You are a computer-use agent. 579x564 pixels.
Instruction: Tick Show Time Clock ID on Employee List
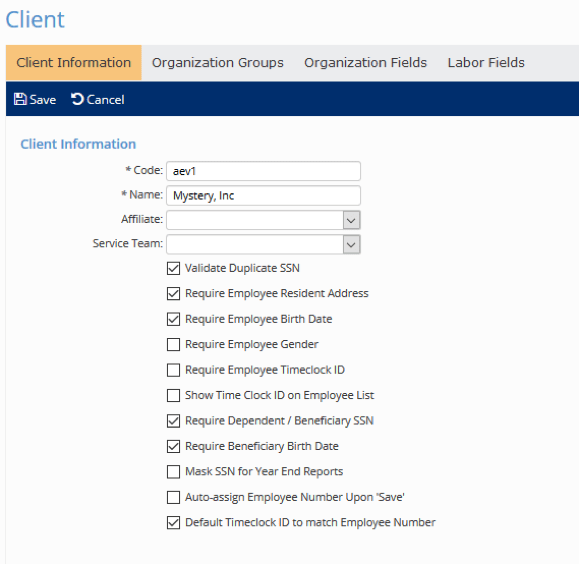[174, 396]
